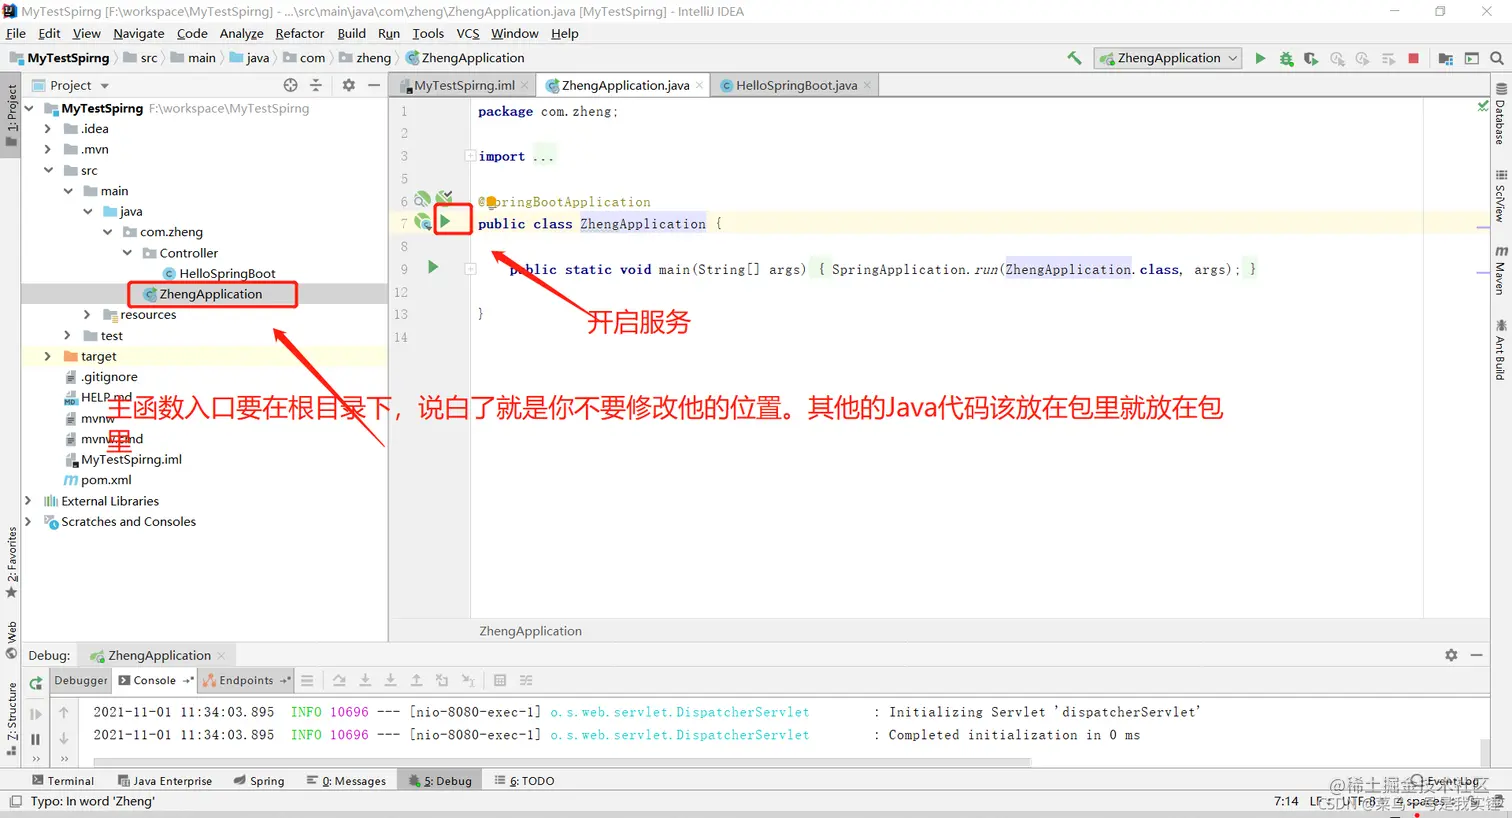Collapse the src folder

(47, 170)
